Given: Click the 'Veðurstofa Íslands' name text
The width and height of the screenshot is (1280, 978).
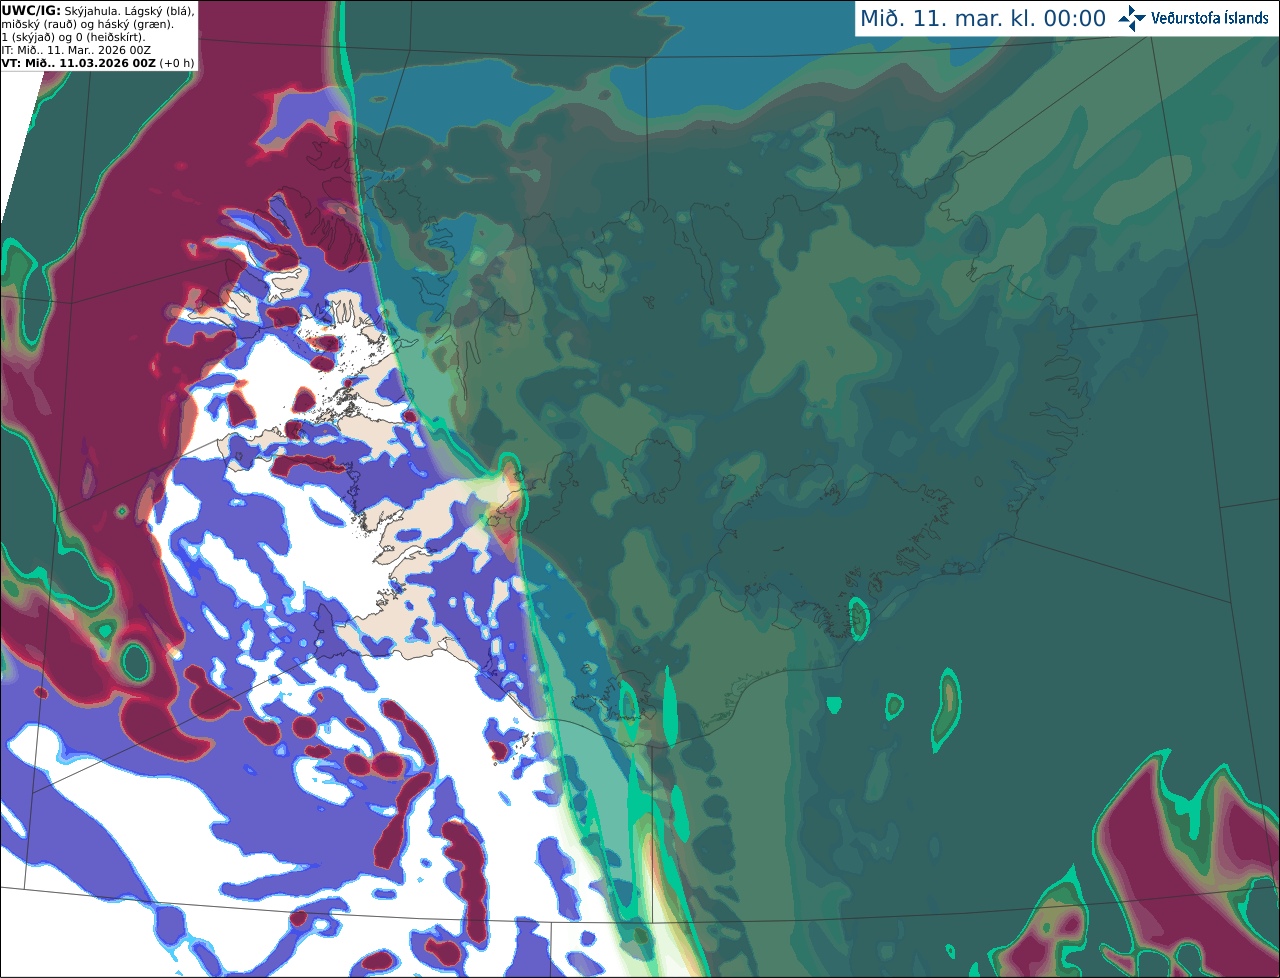Looking at the screenshot, I should tap(1210, 18).
